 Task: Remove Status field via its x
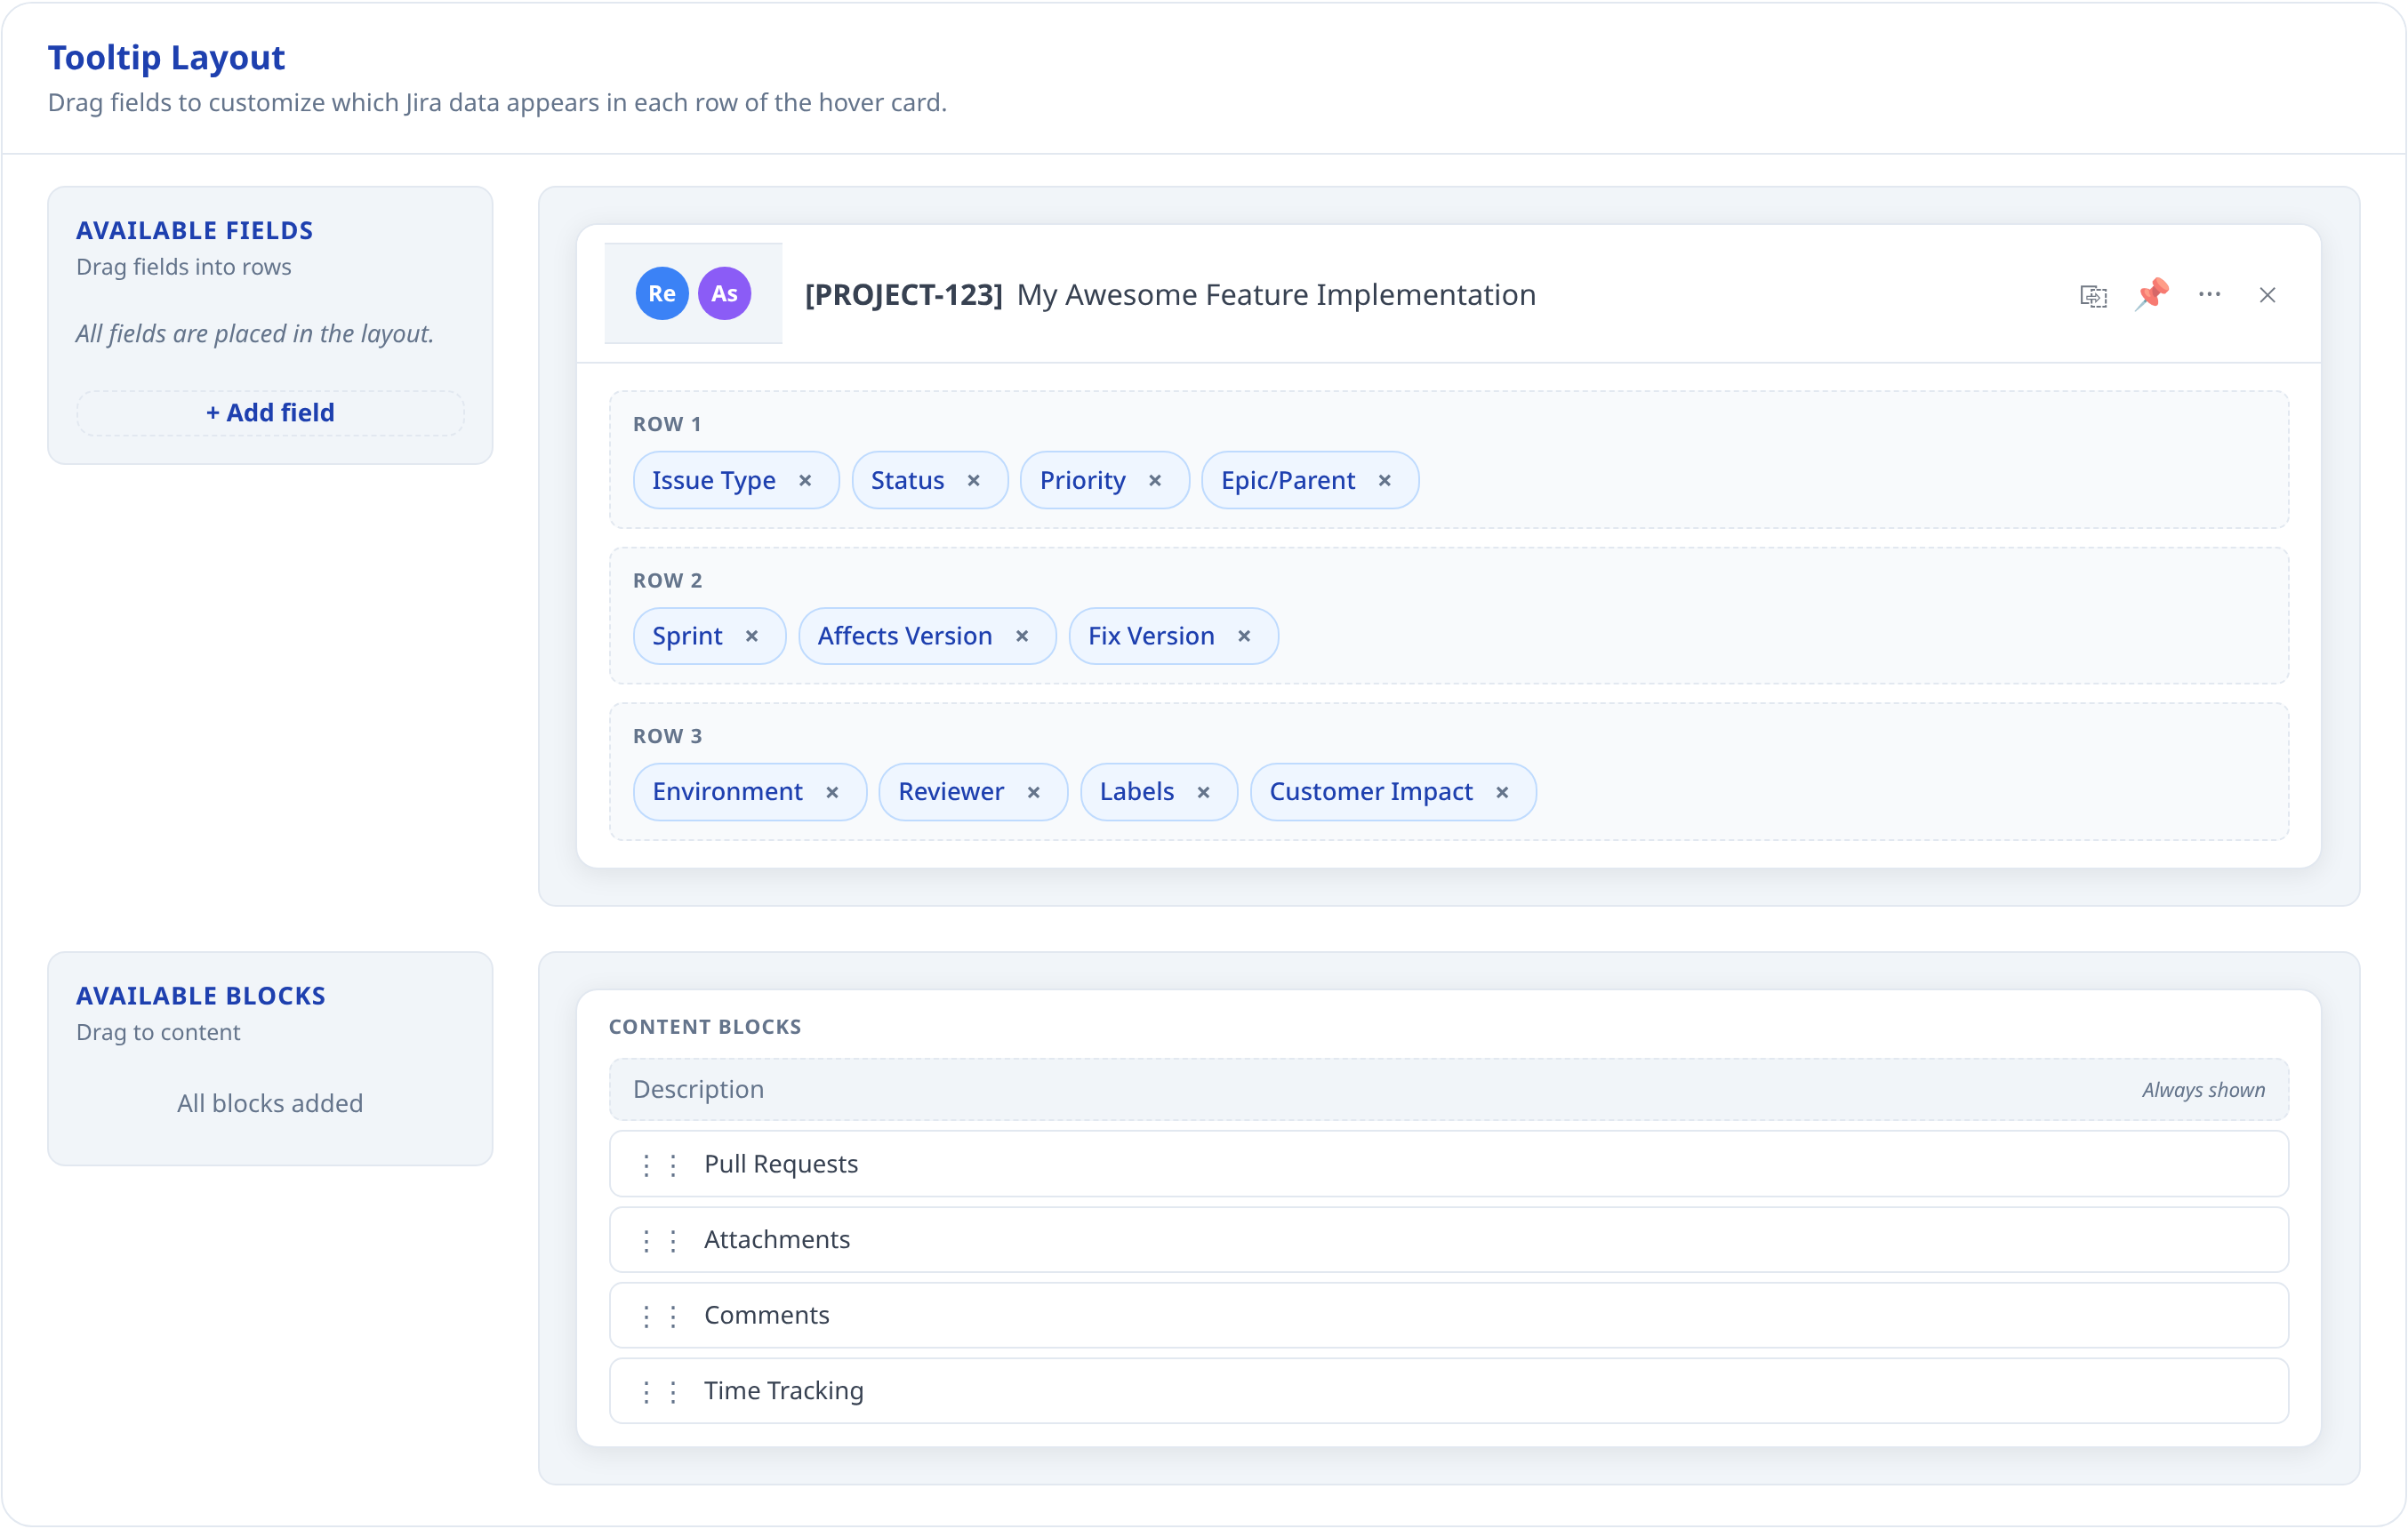(x=973, y=481)
